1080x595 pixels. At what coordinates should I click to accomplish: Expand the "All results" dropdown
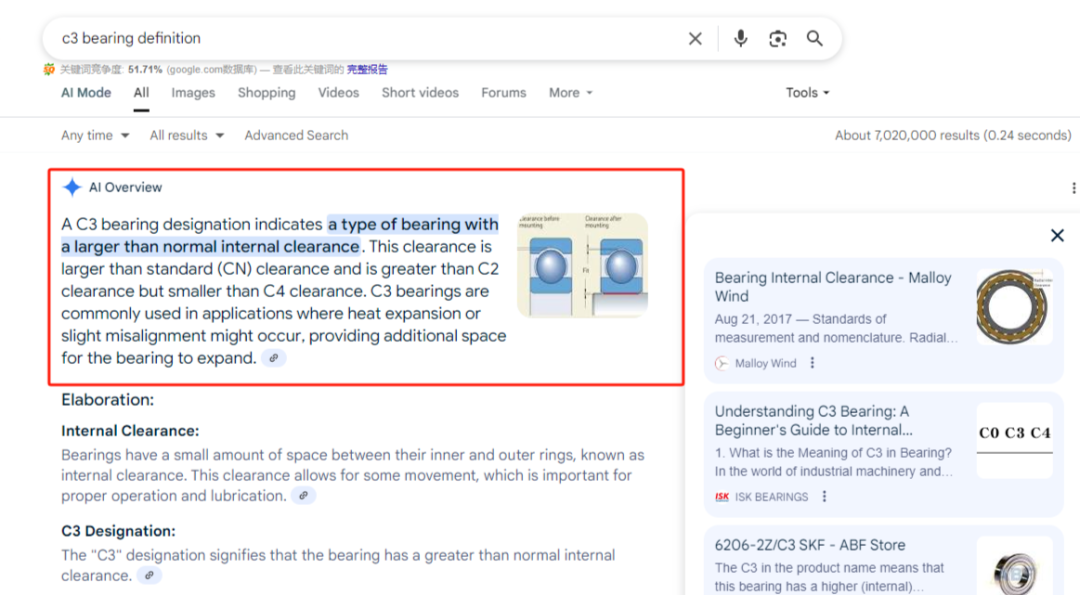(186, 135)
